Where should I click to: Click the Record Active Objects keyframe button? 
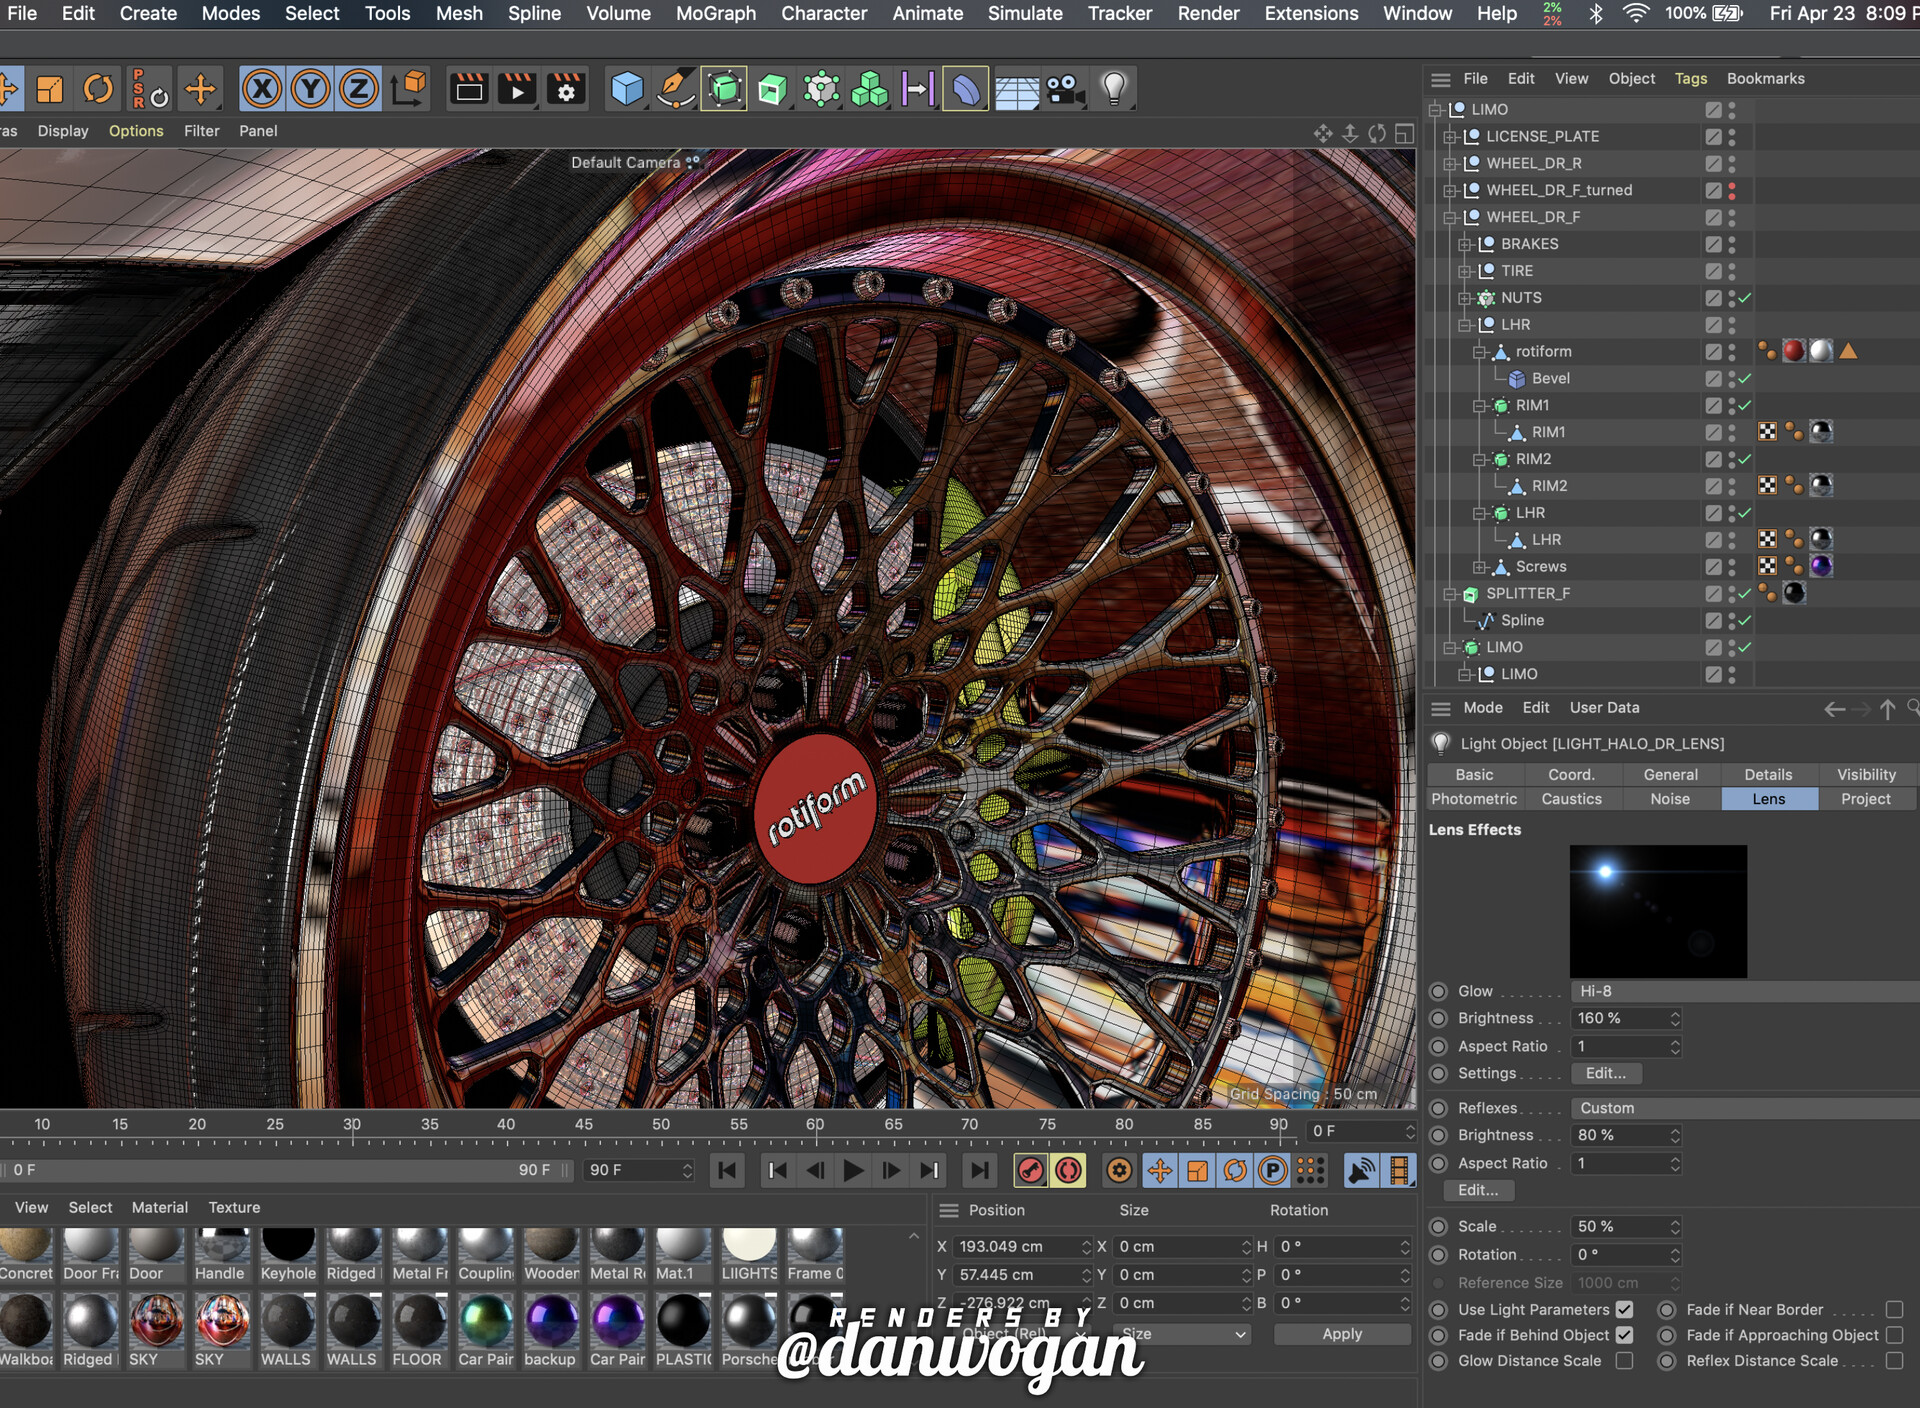coord(1030,1170)
